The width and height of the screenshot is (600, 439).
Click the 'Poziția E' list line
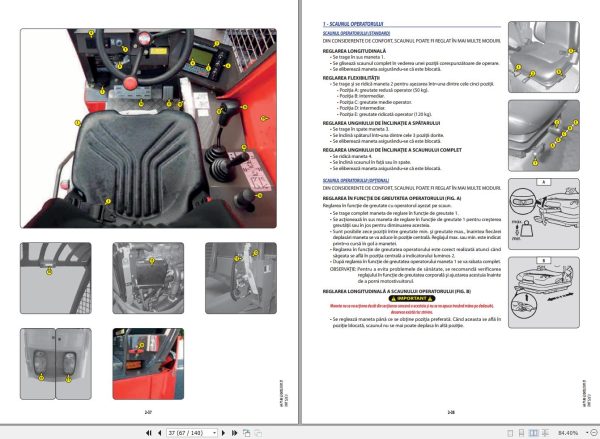[x=385, y=114]
